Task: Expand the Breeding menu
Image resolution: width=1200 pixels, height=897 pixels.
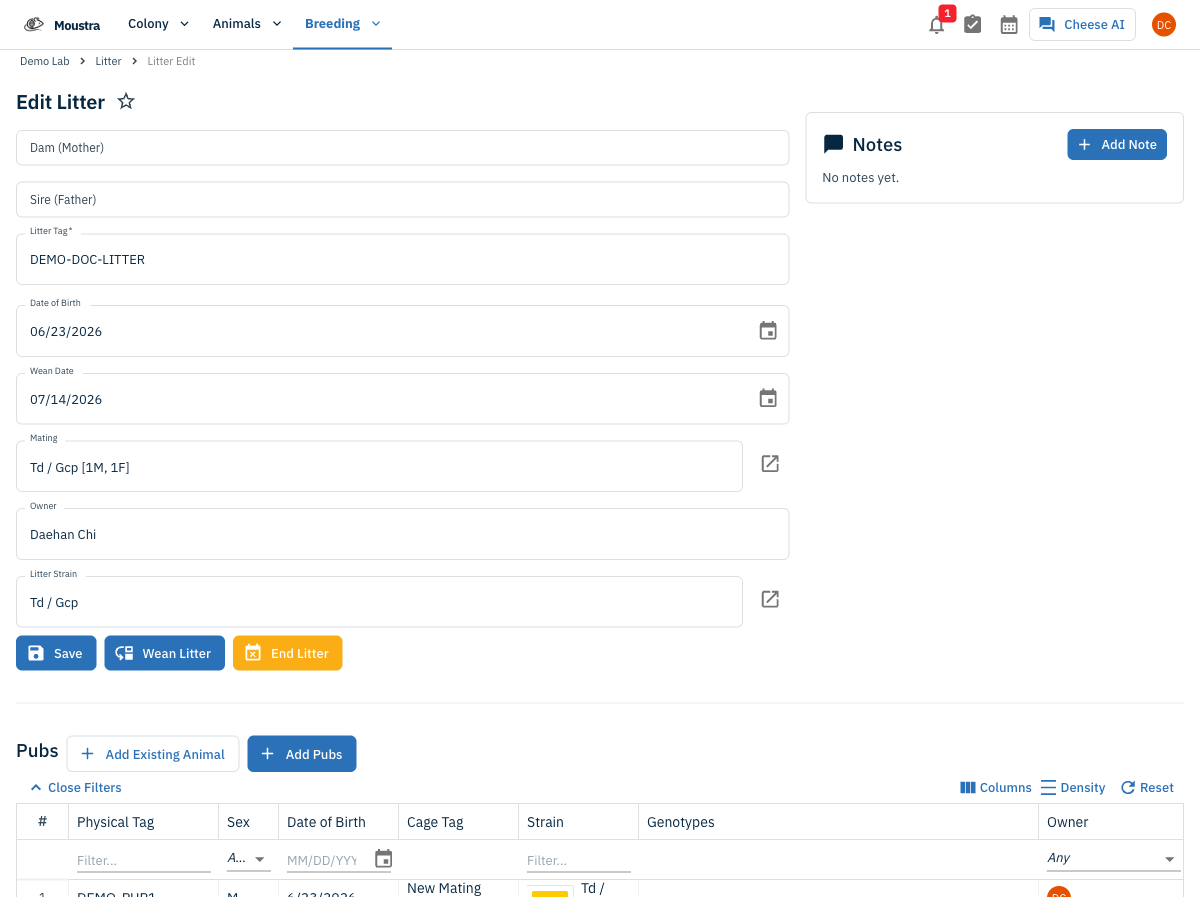Action: point(342,24)
